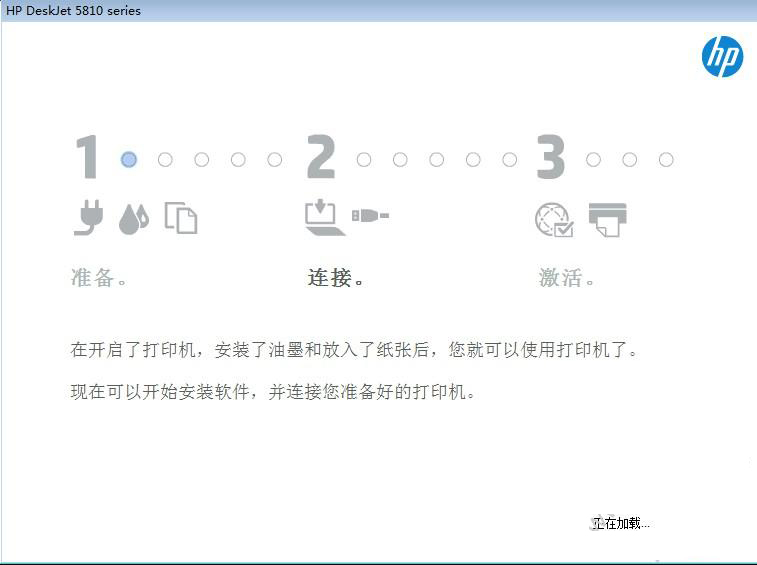Click the HP logo icon
Viewport: 757px width, 565px height.
(x=722, y=56)
